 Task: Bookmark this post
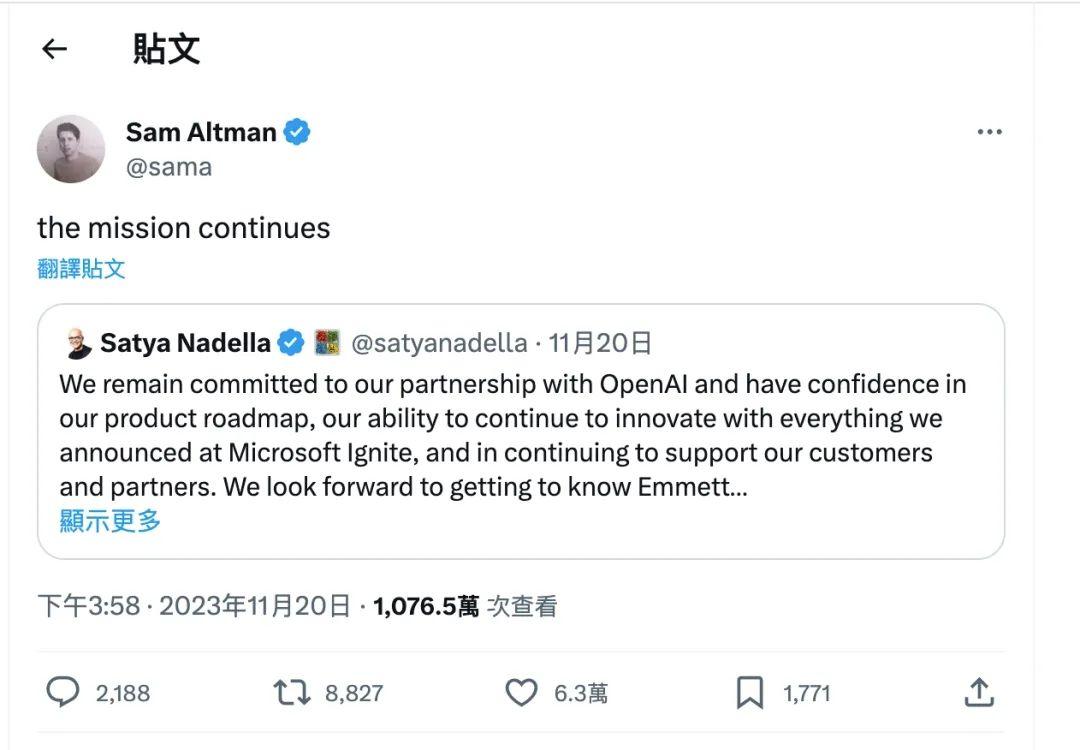coord(750,692)
